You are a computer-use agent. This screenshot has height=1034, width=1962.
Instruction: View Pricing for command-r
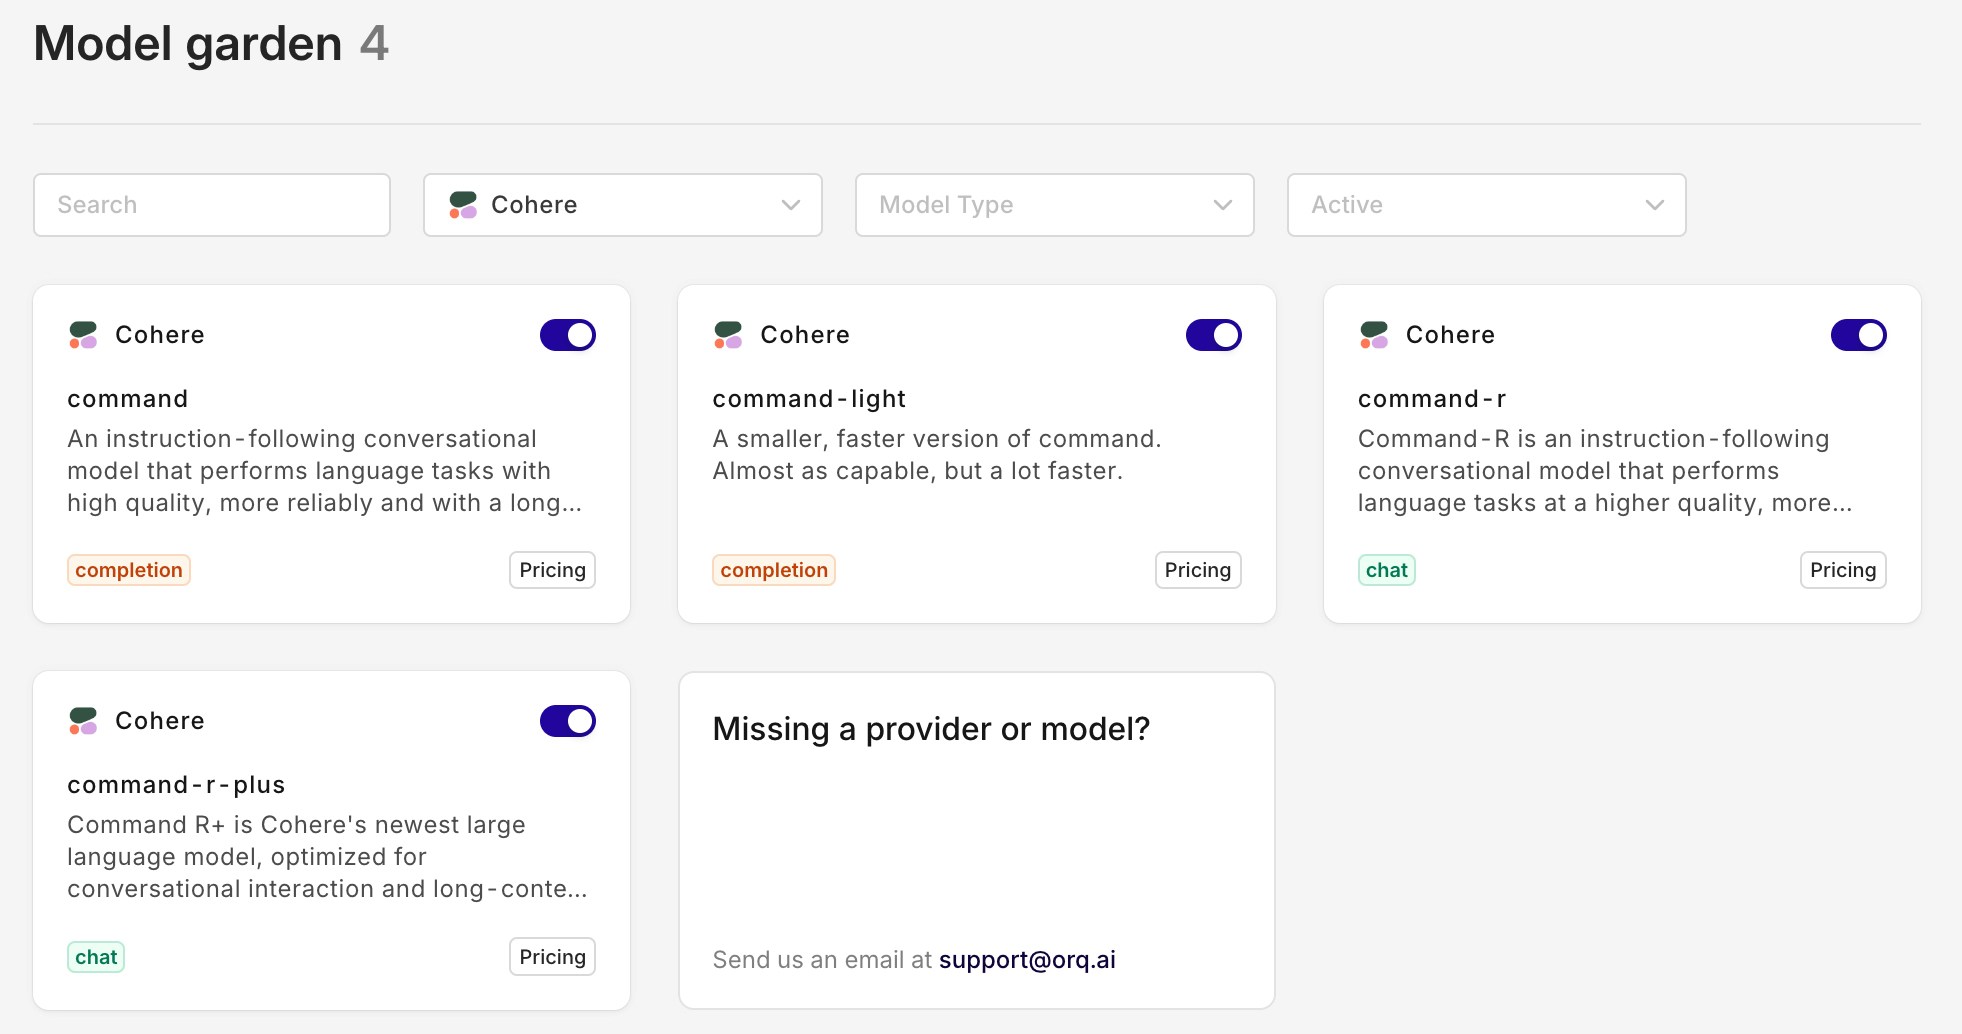1842,570
